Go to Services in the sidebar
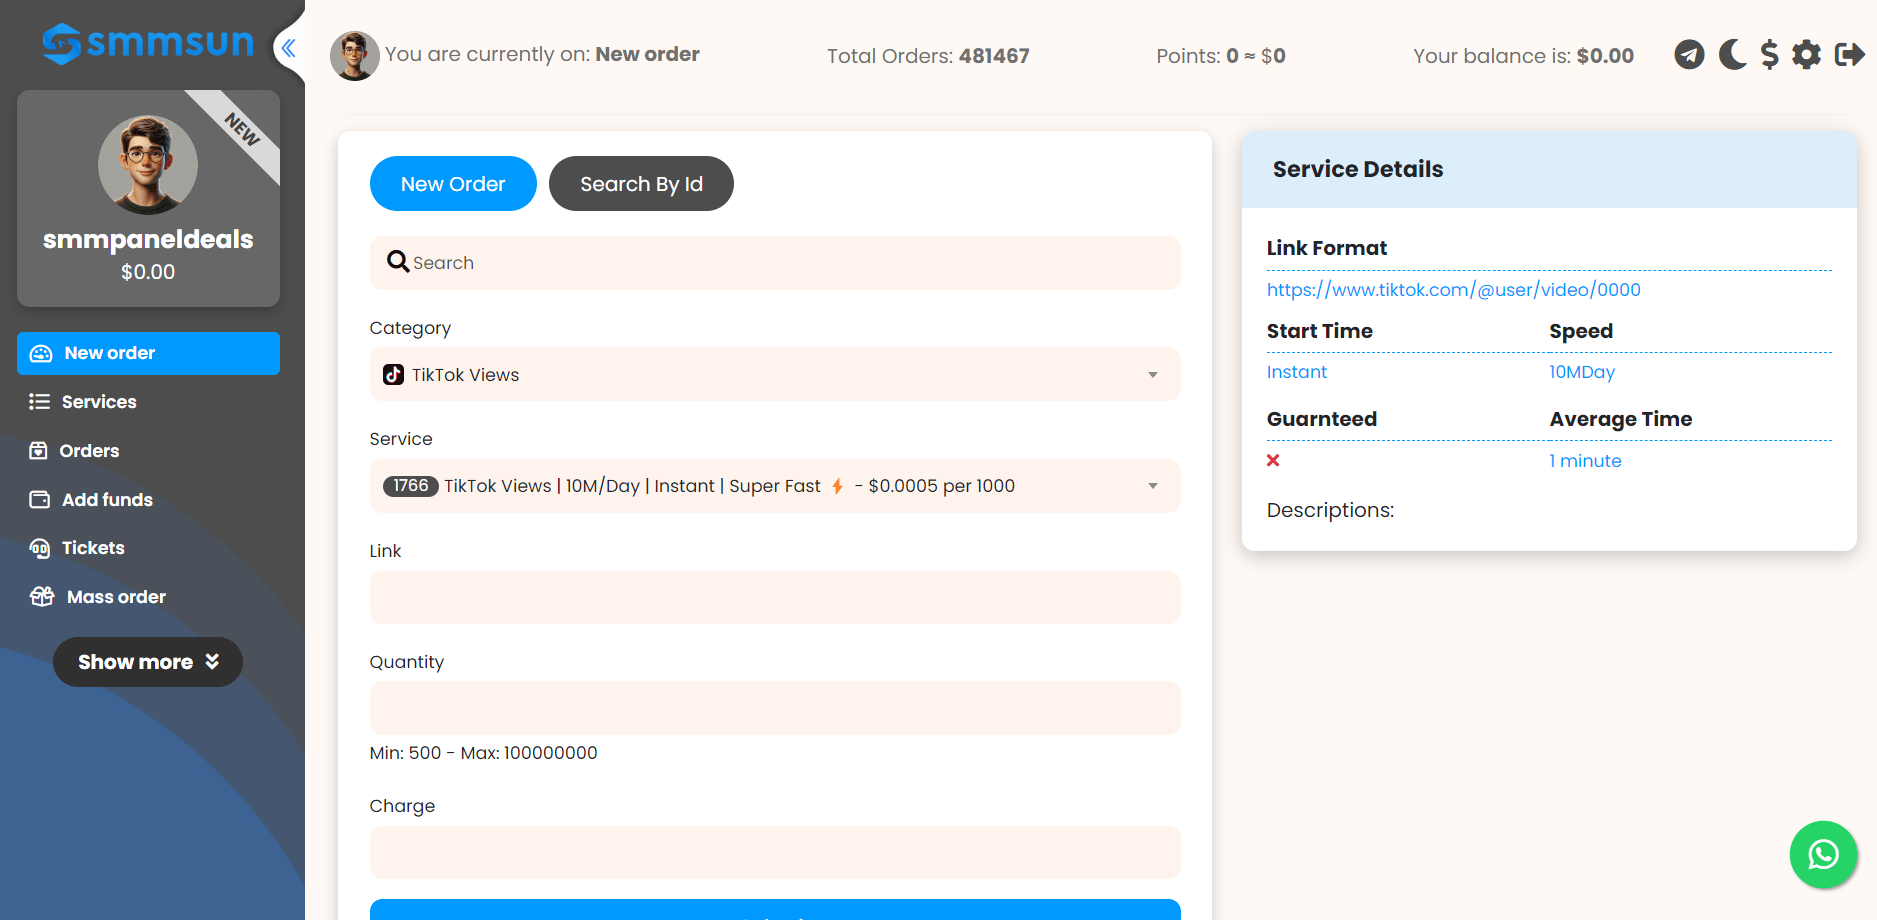1877x920 pixels. 99,402
